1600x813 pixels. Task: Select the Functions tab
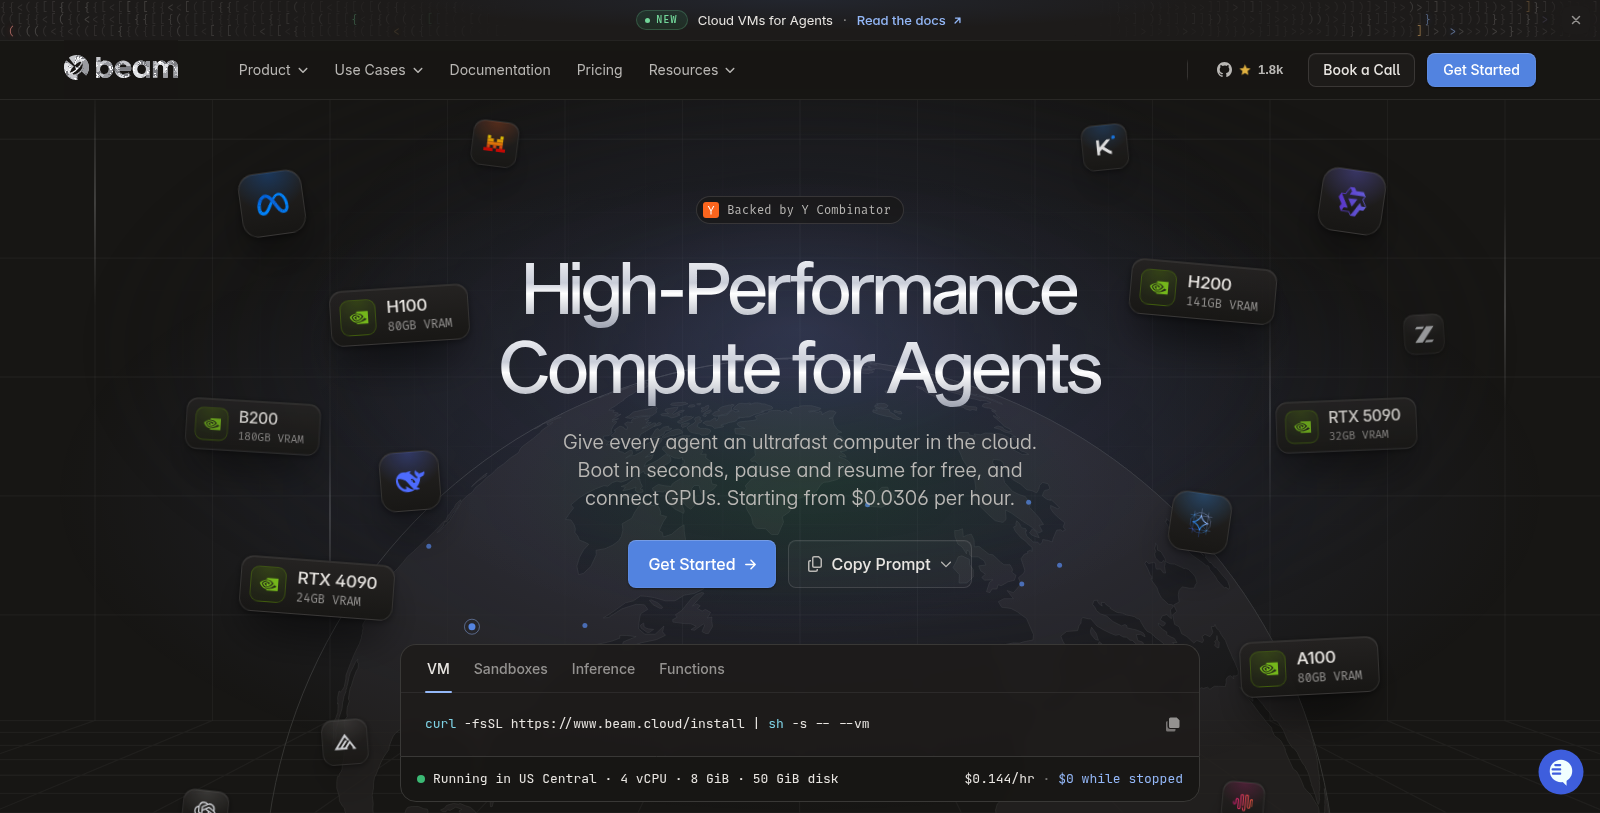click(691, 669)
